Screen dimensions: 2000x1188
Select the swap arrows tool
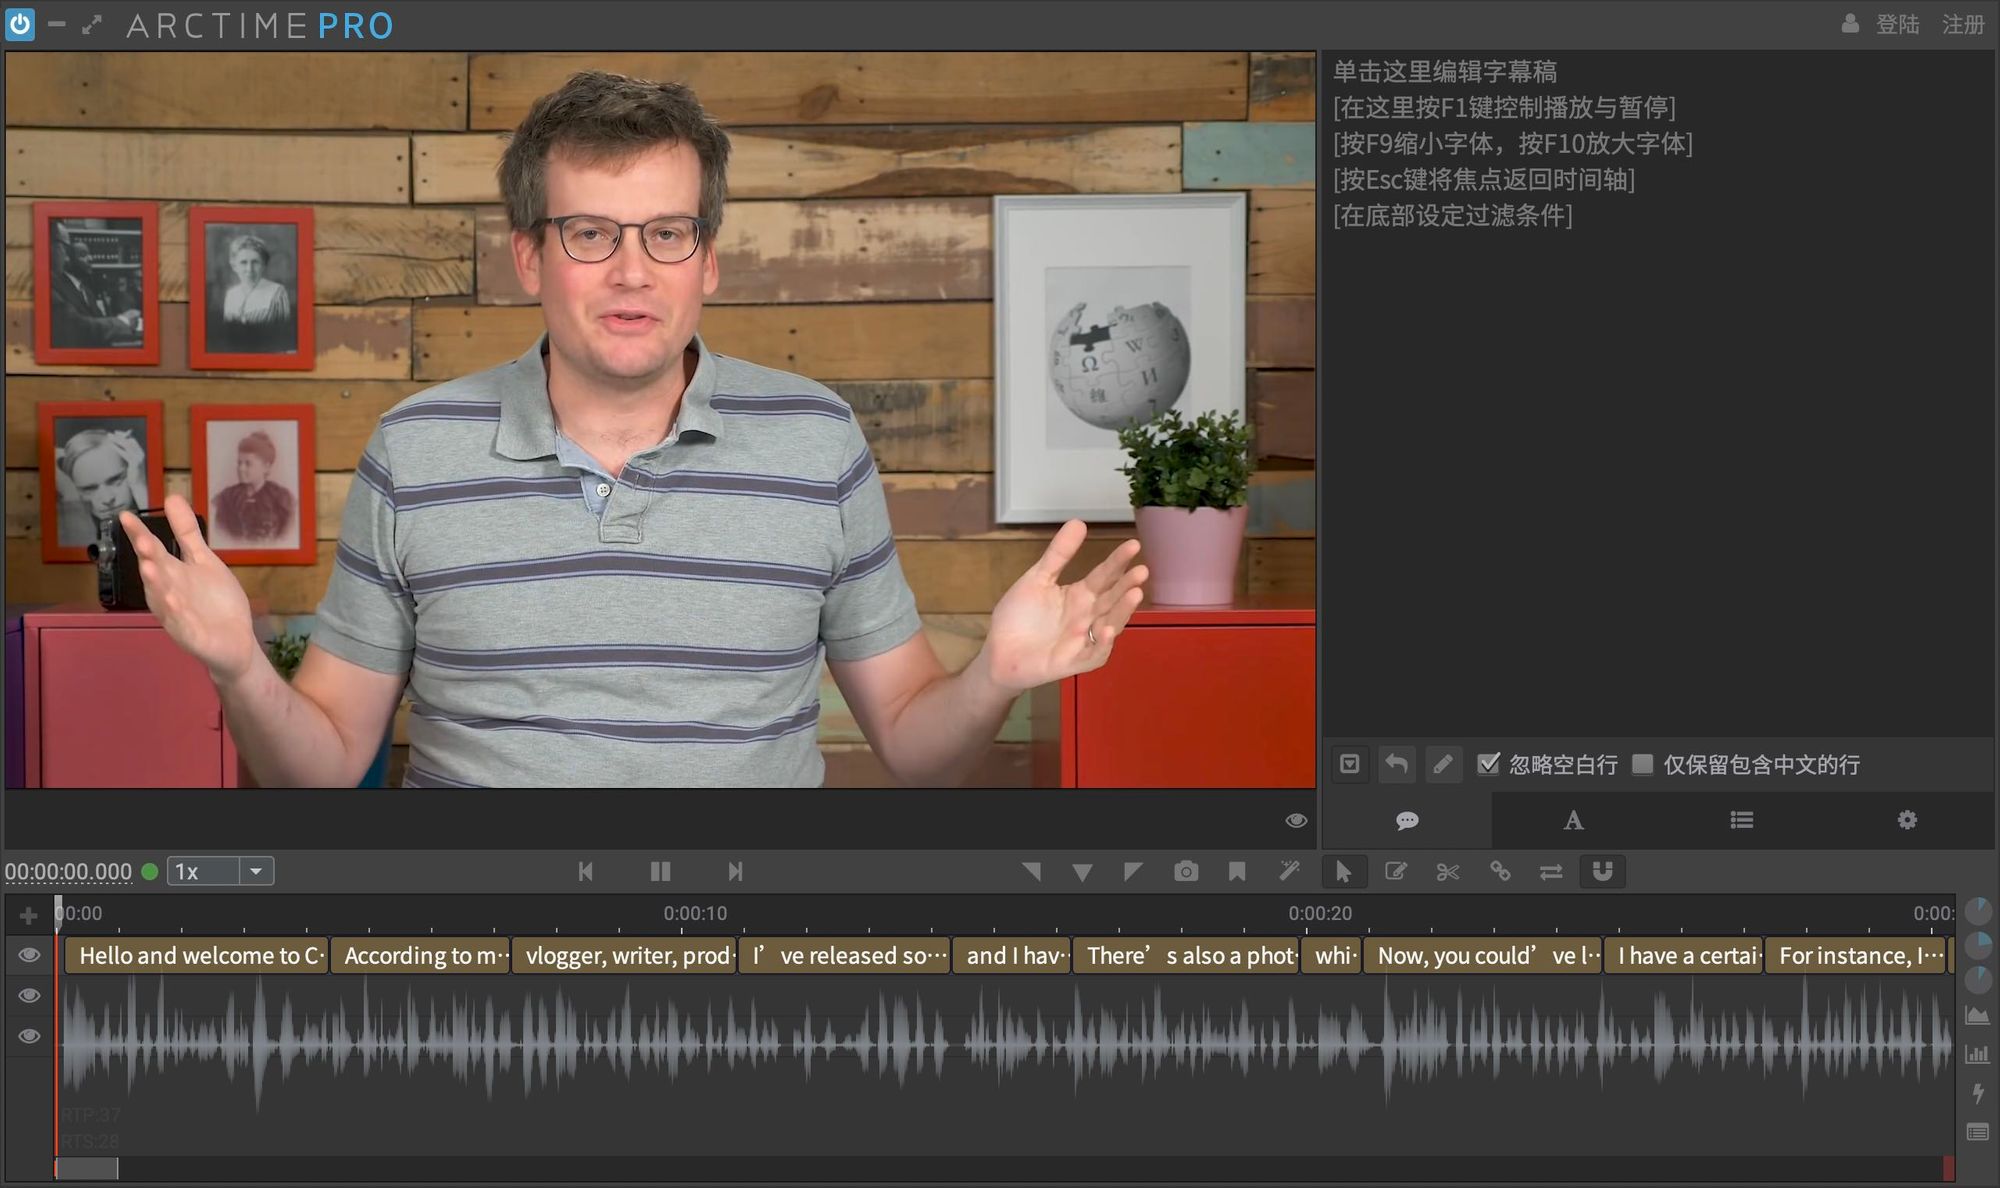[1551, 872]
